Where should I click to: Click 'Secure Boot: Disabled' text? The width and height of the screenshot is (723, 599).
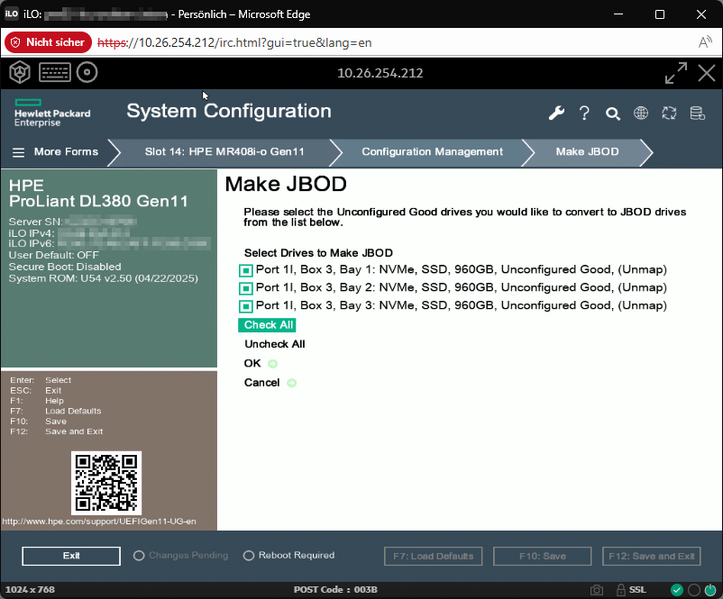coord(65,267)
